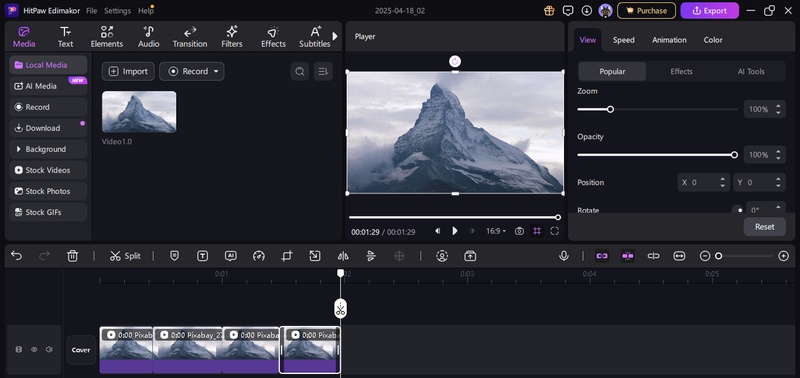This screenshot has width=800, height=378.
Task: Play the video in player
Action: point(455,231)
